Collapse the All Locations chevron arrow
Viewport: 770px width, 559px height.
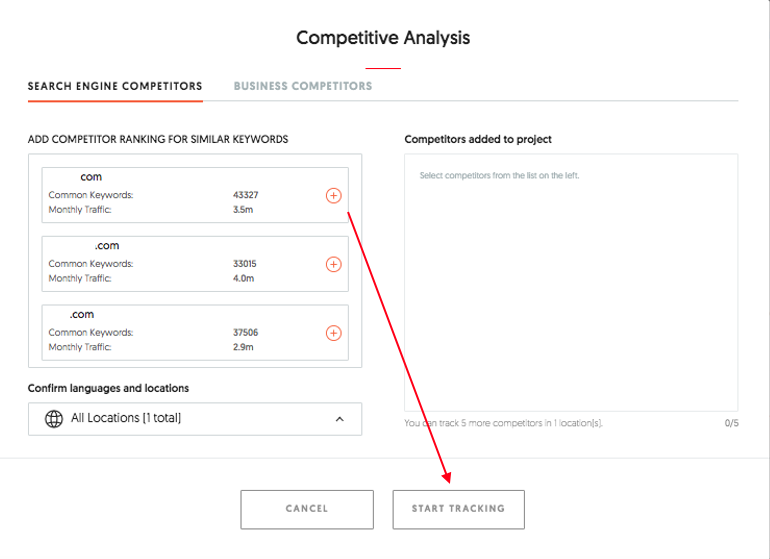click(x=339, y=419)
